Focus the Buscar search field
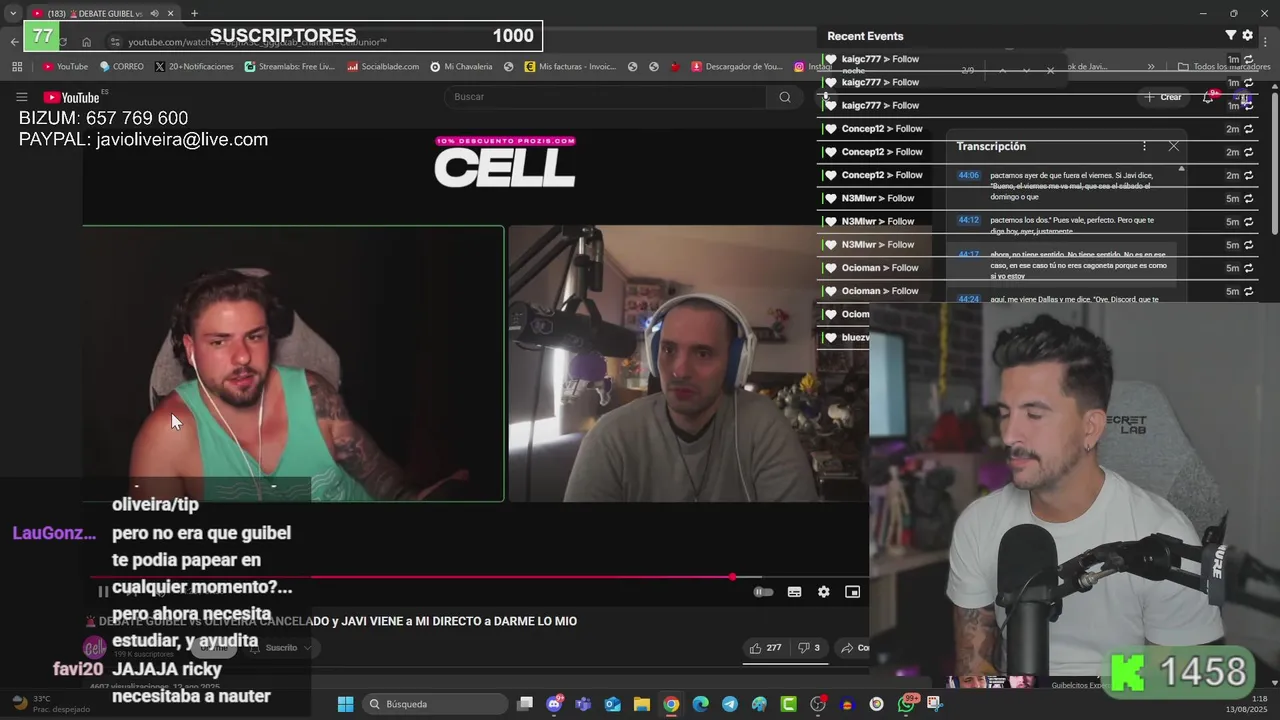 coord(605,97)
